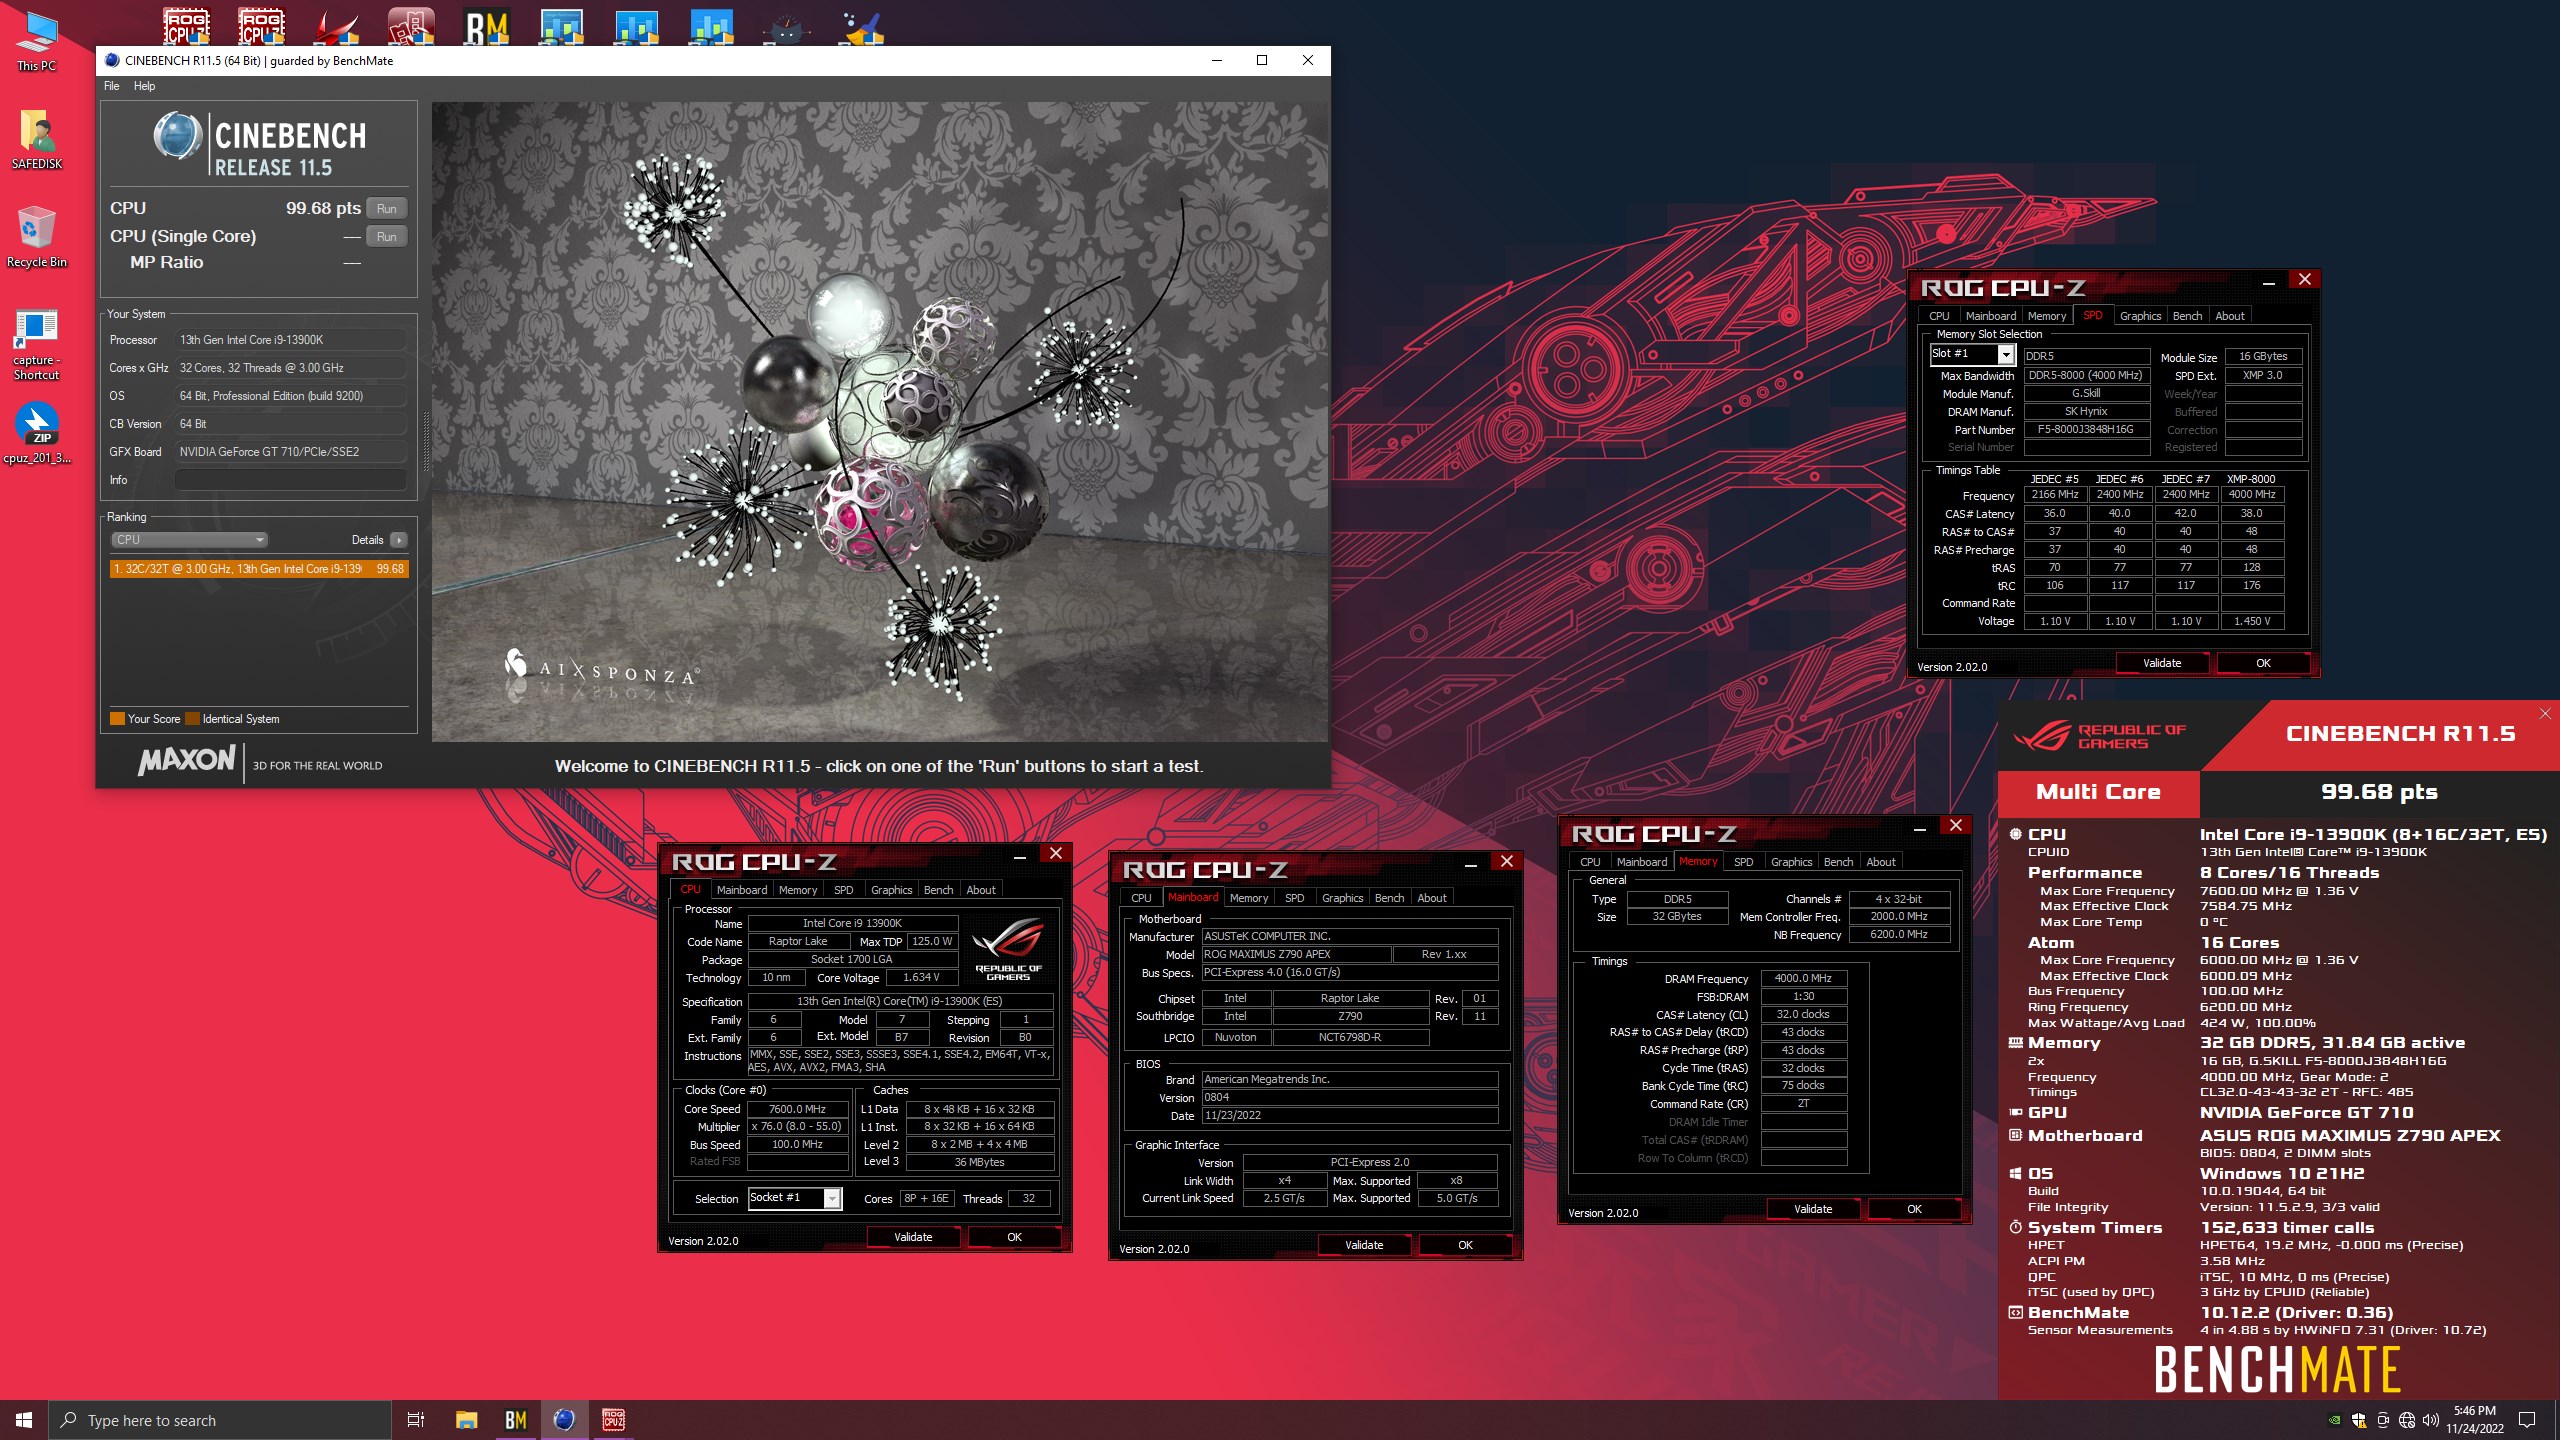Open the Meet Now camera tray icon
The width and height of the screenshot is (2560, 1440).
[x=2383, y=1420]
